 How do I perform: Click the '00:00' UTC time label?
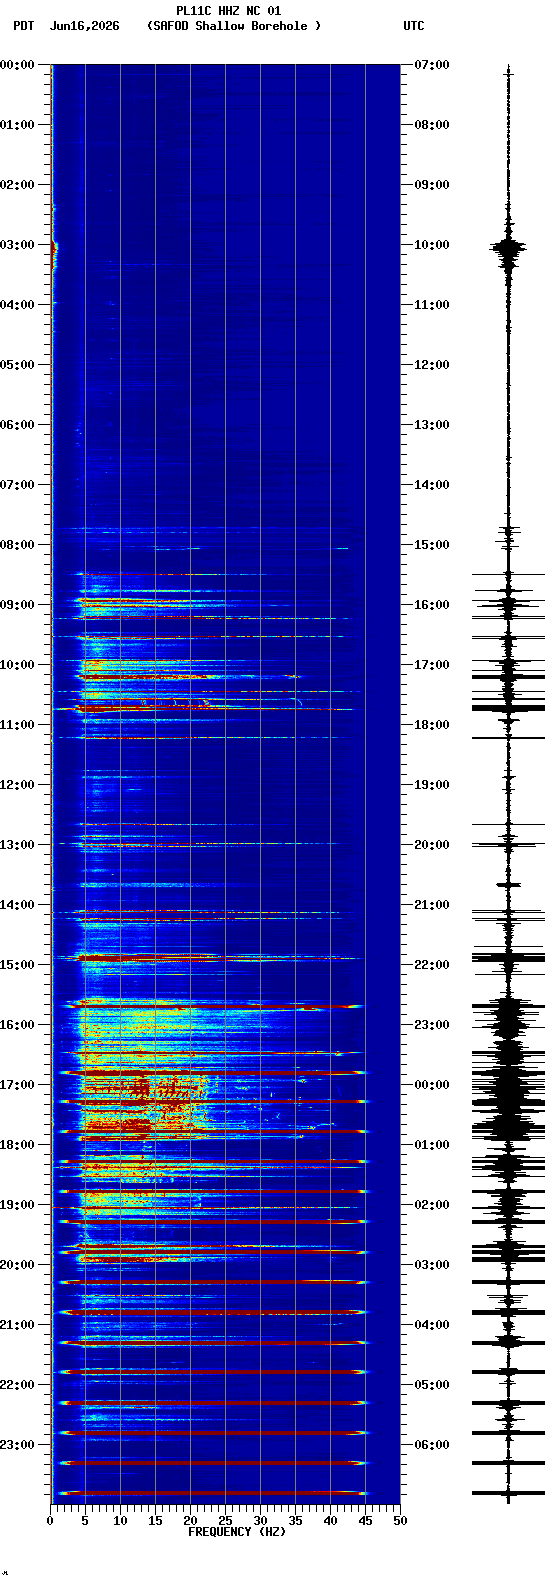pos(432,1085)
